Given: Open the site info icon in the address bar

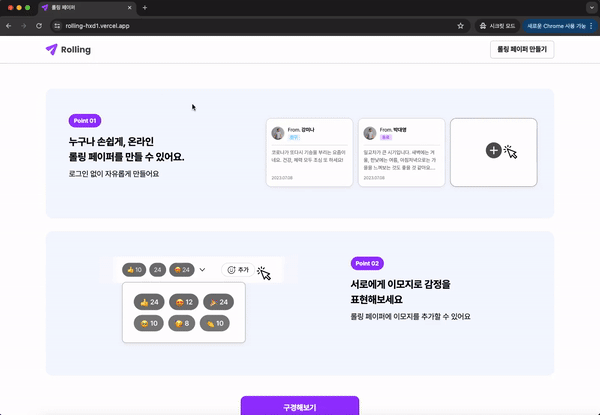Looking at the screenshot, I should (57, 26).
